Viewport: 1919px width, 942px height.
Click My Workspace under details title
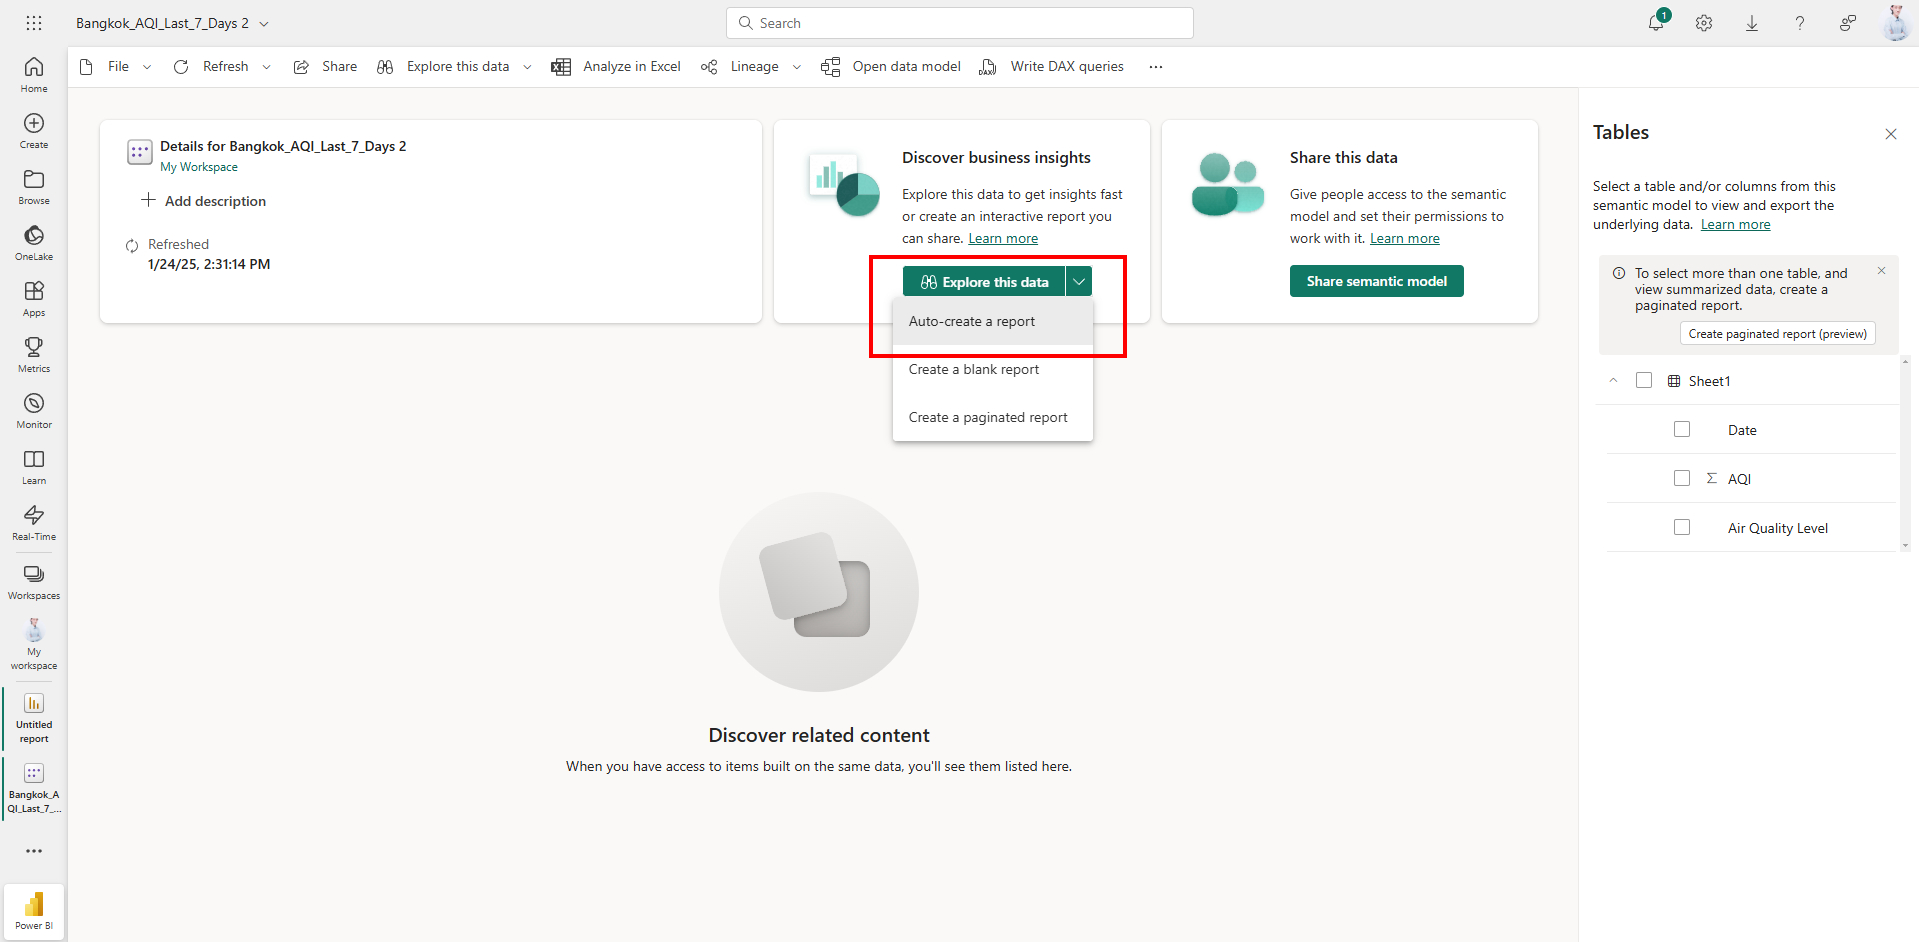(x=199, y=167)
